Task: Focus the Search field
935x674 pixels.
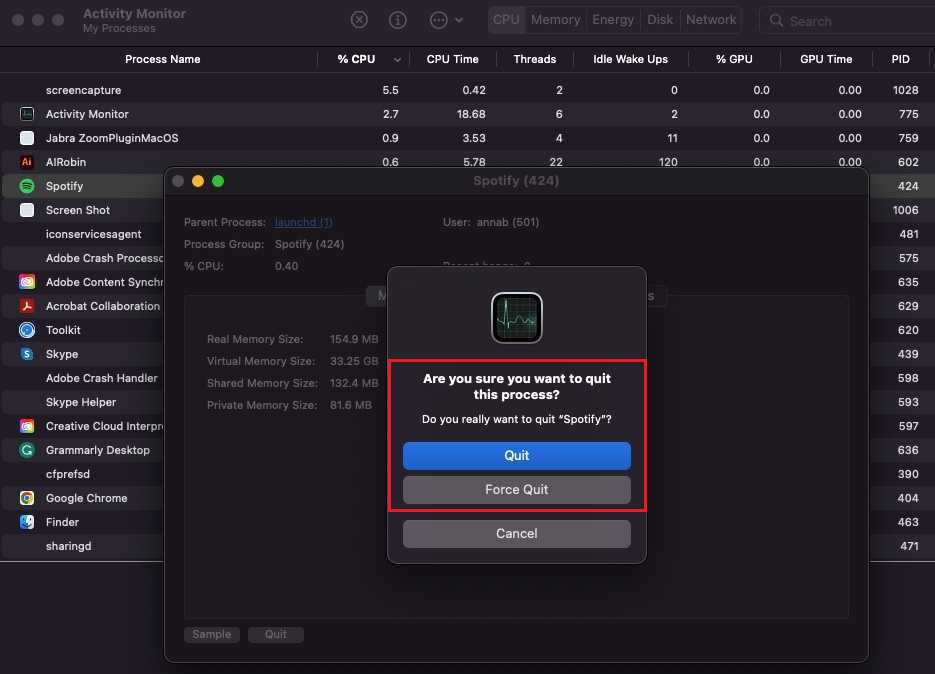Action: point(847,21)
